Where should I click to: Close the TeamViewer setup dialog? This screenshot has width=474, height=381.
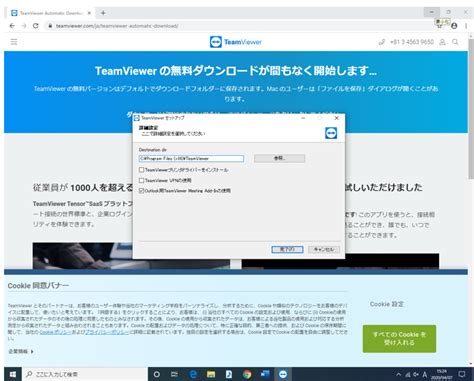coord(337,118)
